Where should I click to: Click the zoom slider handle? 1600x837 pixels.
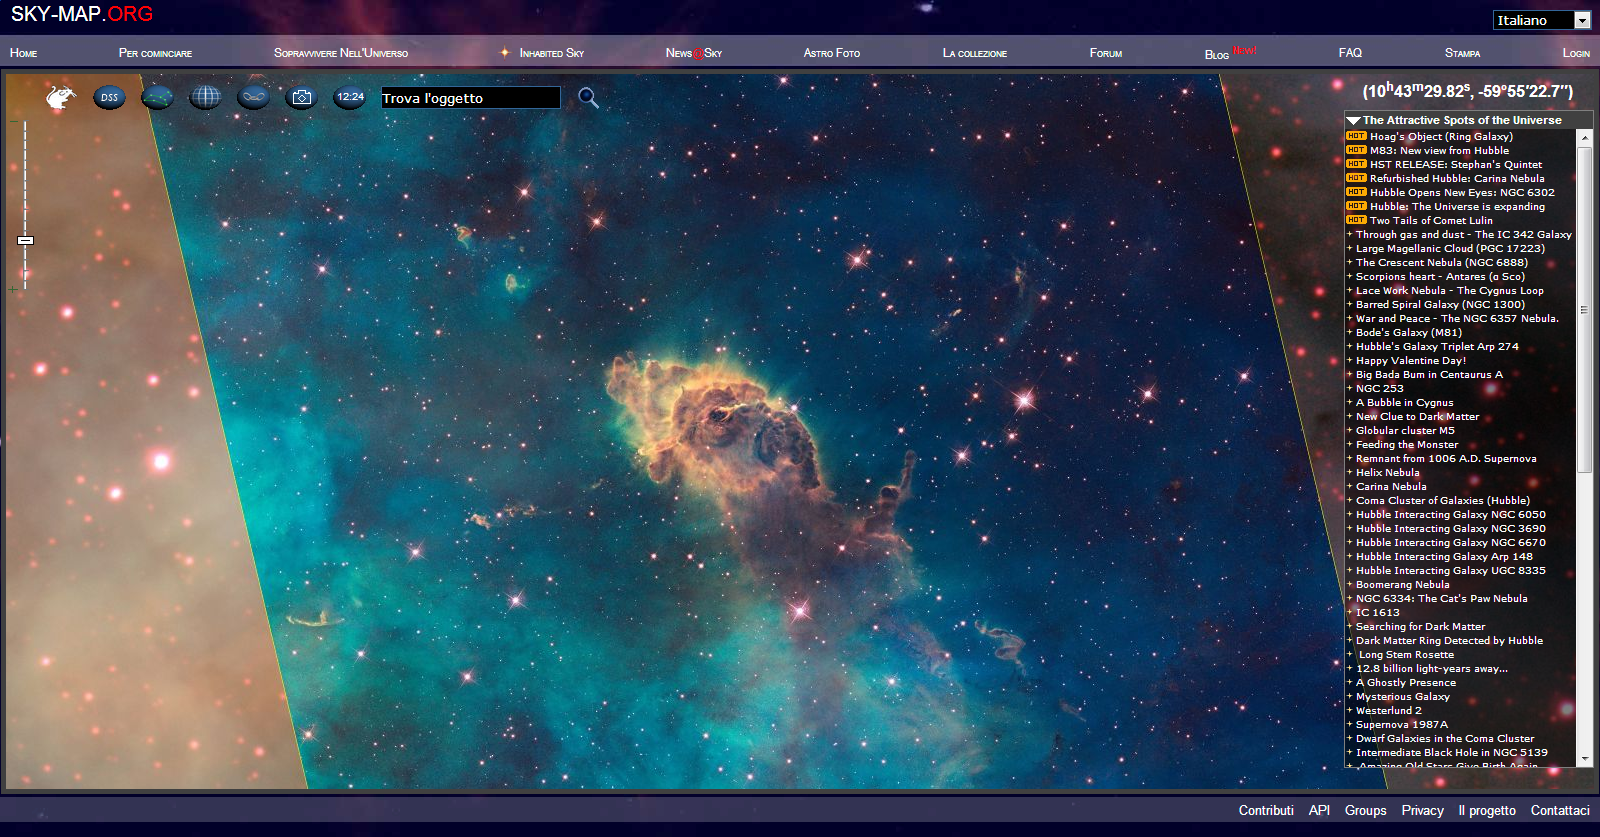(x=26, y=240)
